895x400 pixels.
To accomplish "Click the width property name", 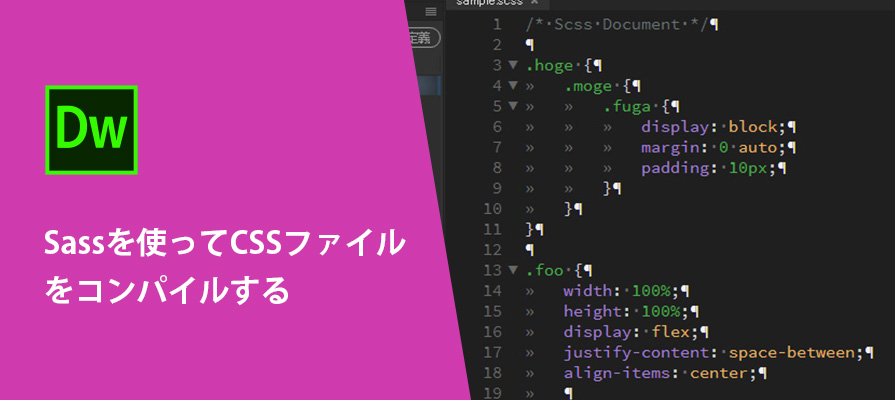I will click(x=587, y=291).
